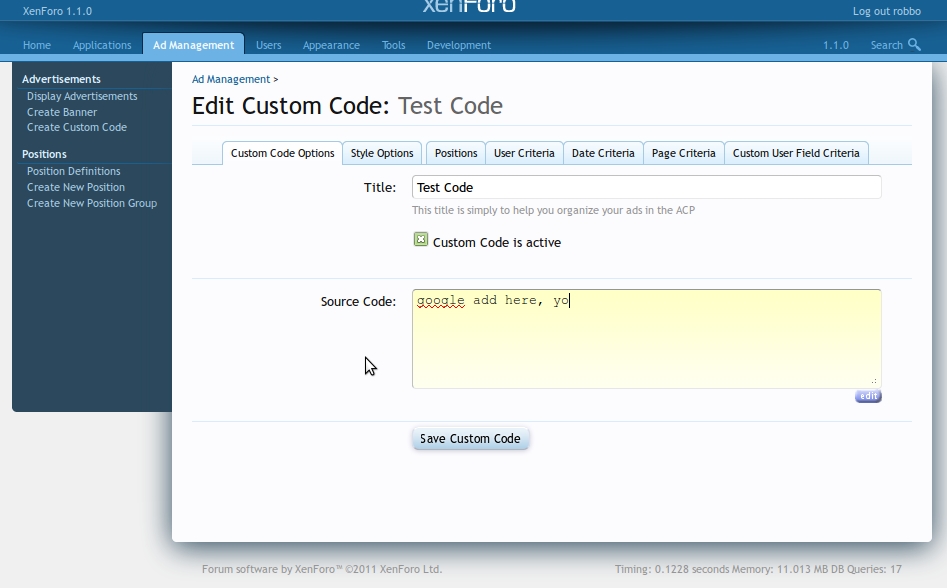This screenshot has width=947, height=588.
Task: Toggle the Custom Code is active checkbox
Action: coord(421,240)
